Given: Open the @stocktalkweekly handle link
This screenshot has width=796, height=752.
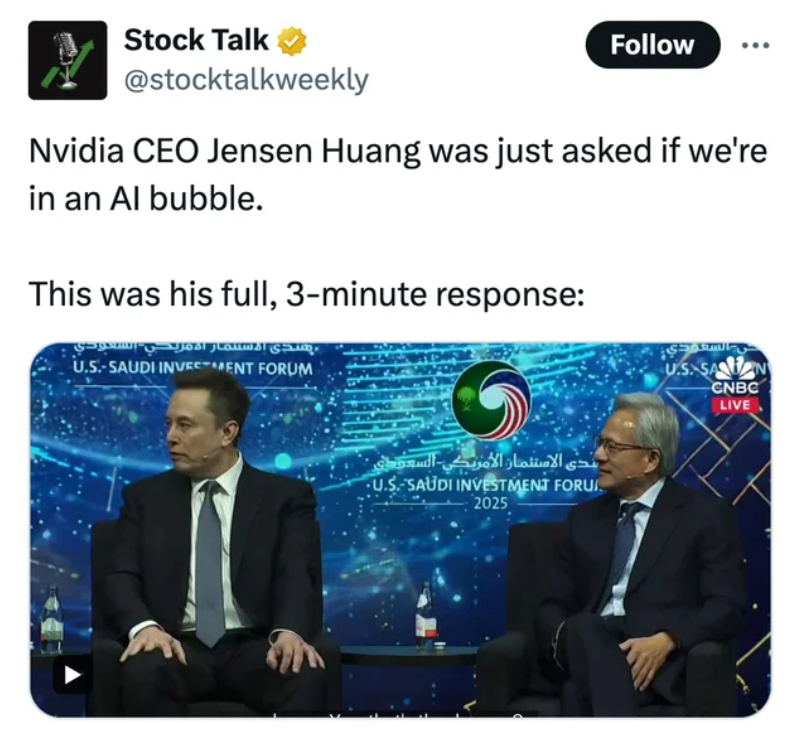Looking at the screenshot, I should (x=246, y=80).
